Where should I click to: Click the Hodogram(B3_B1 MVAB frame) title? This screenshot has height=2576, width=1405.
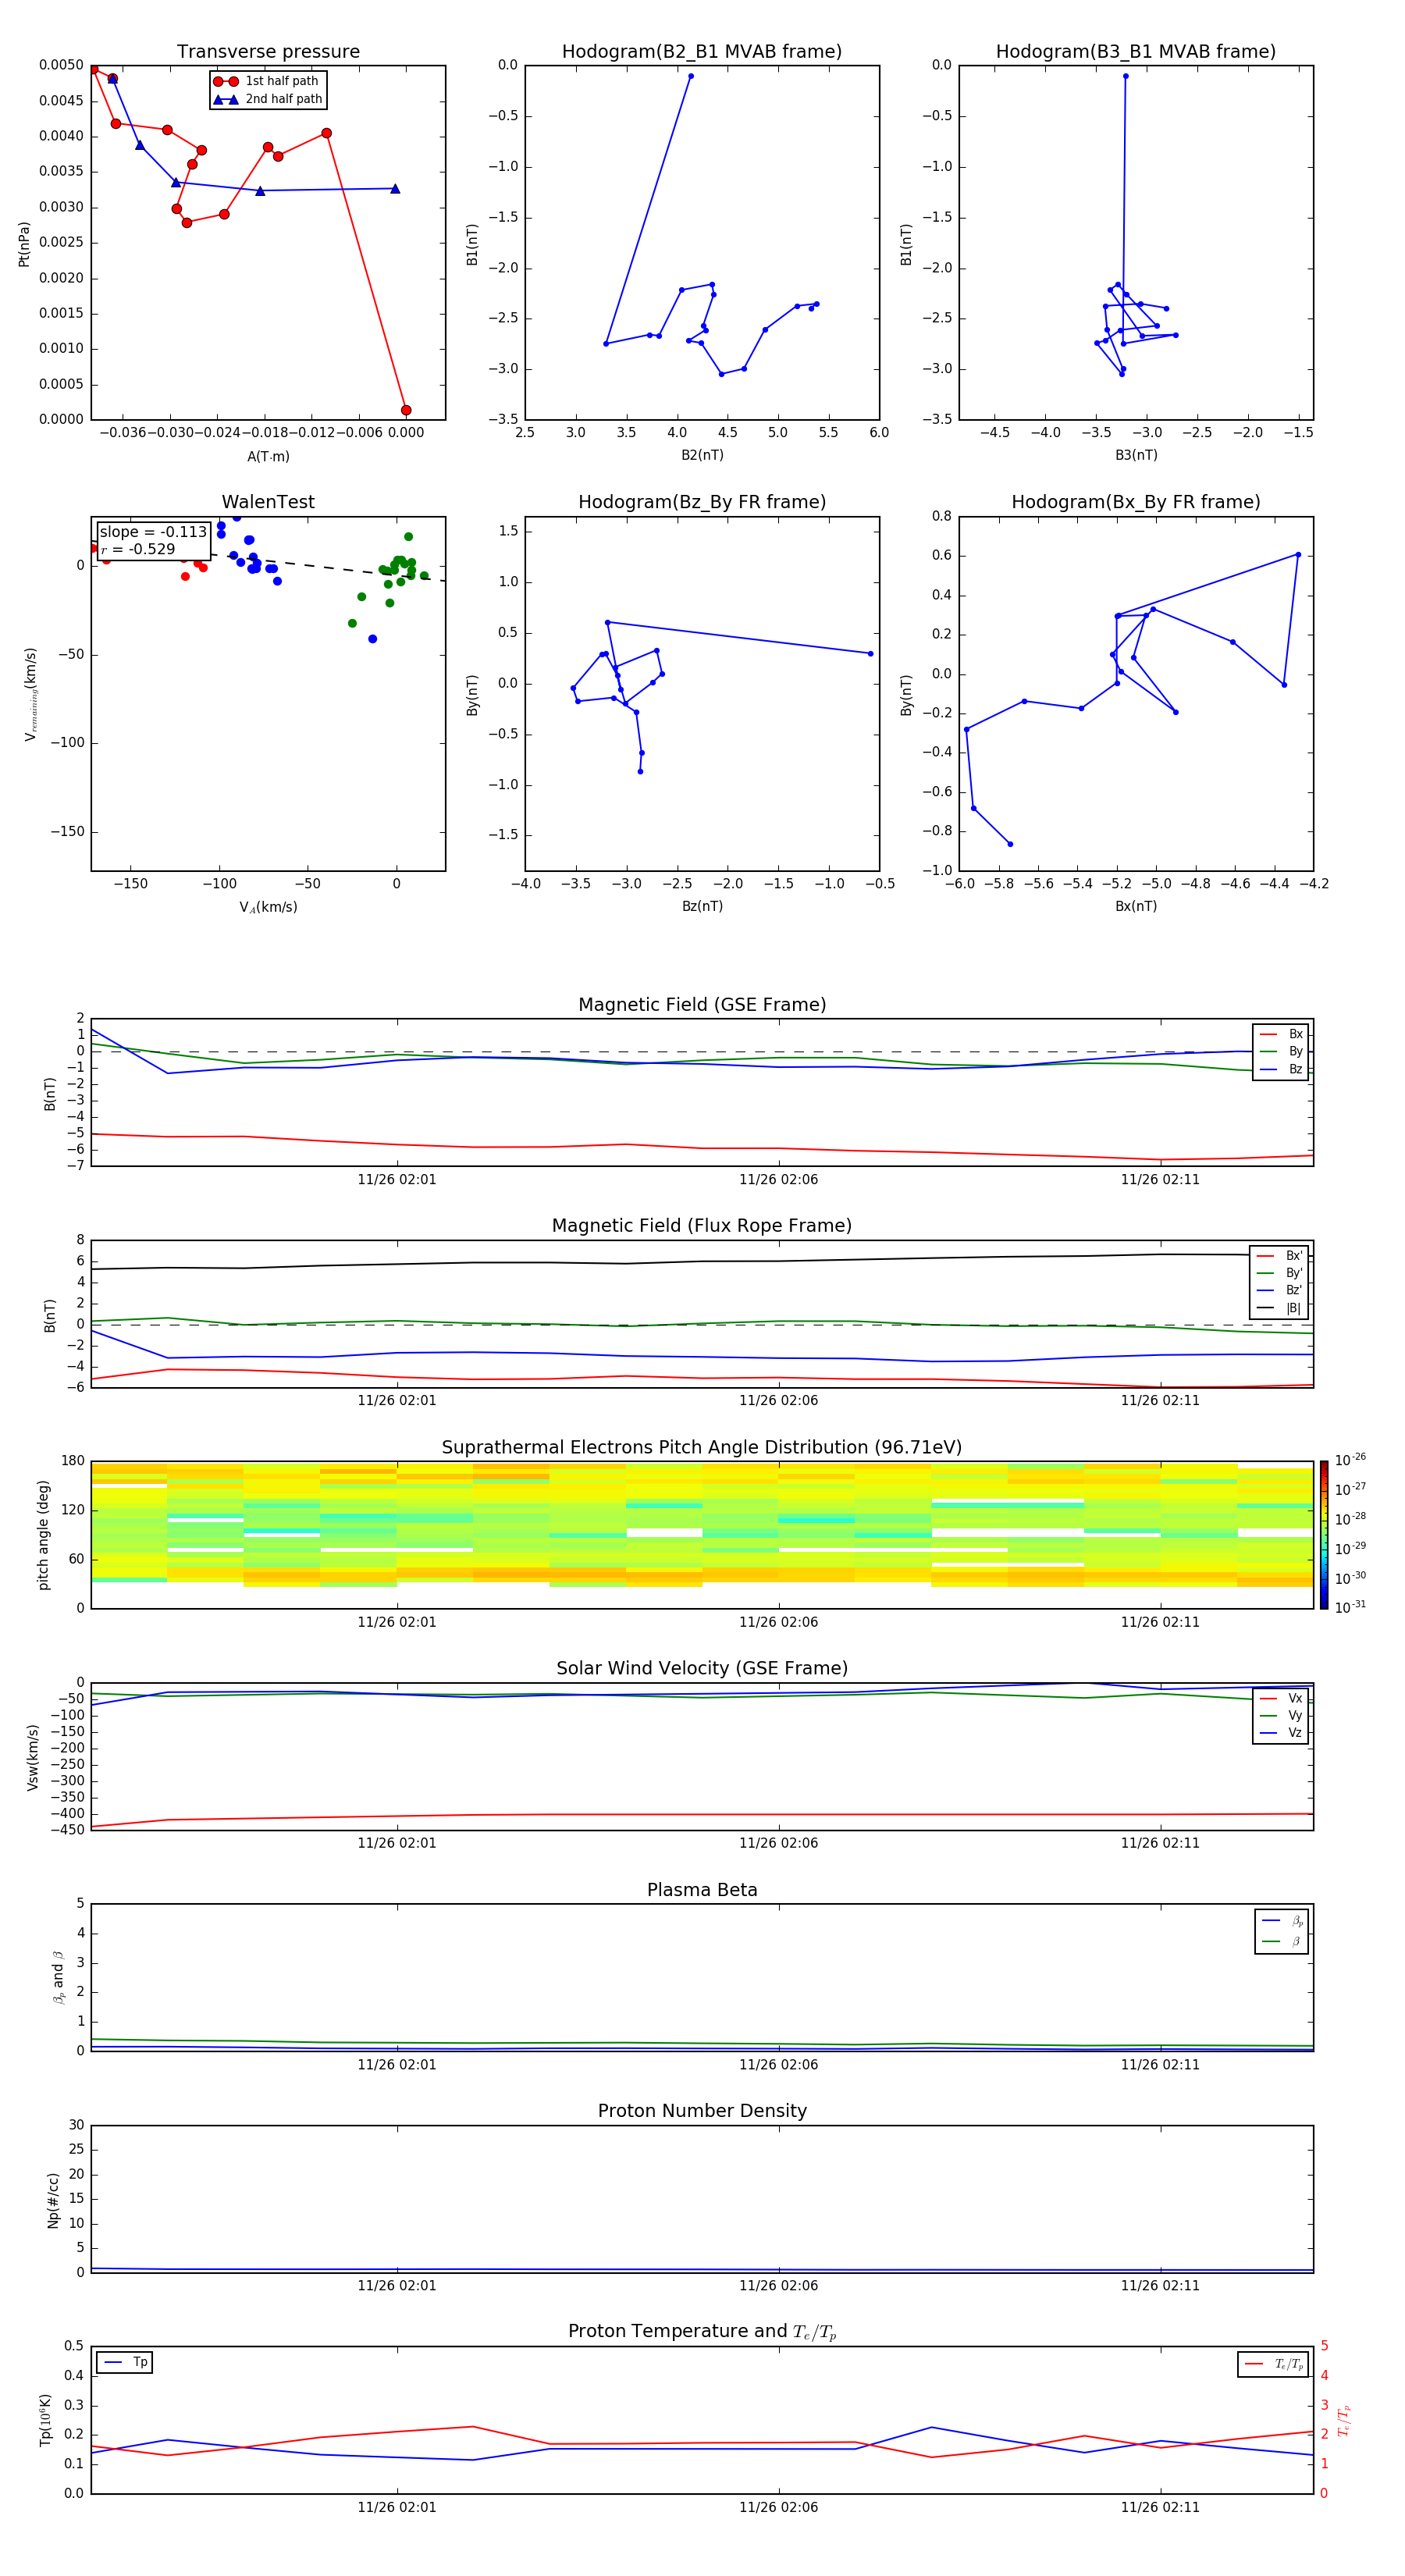[x=1136, y=52]
